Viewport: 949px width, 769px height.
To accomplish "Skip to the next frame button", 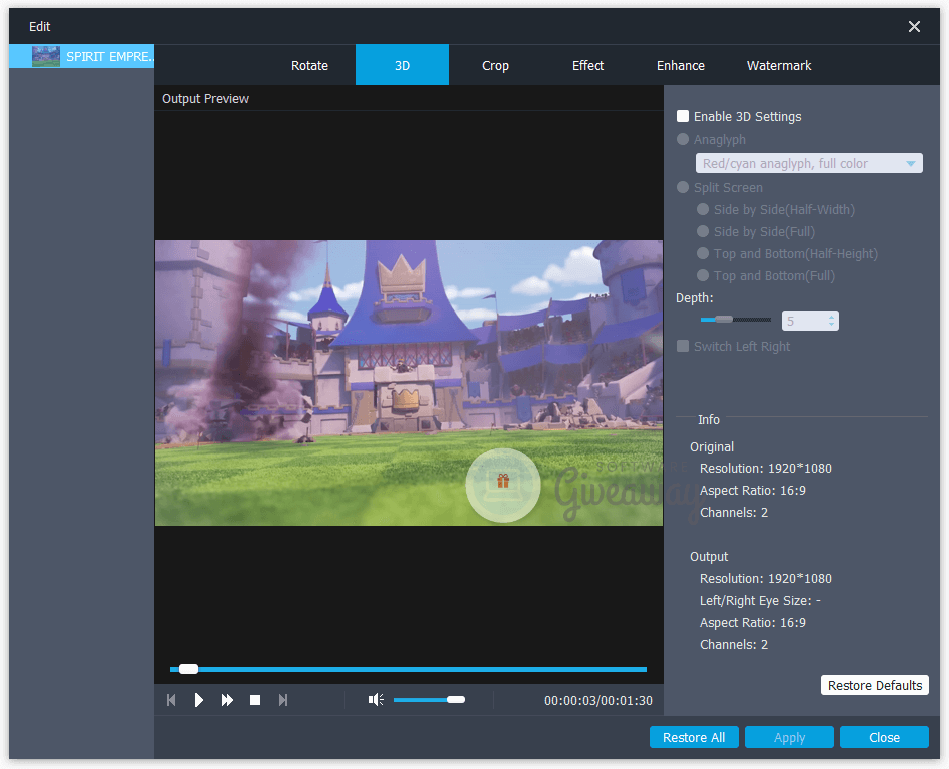I will pos(283,700).
